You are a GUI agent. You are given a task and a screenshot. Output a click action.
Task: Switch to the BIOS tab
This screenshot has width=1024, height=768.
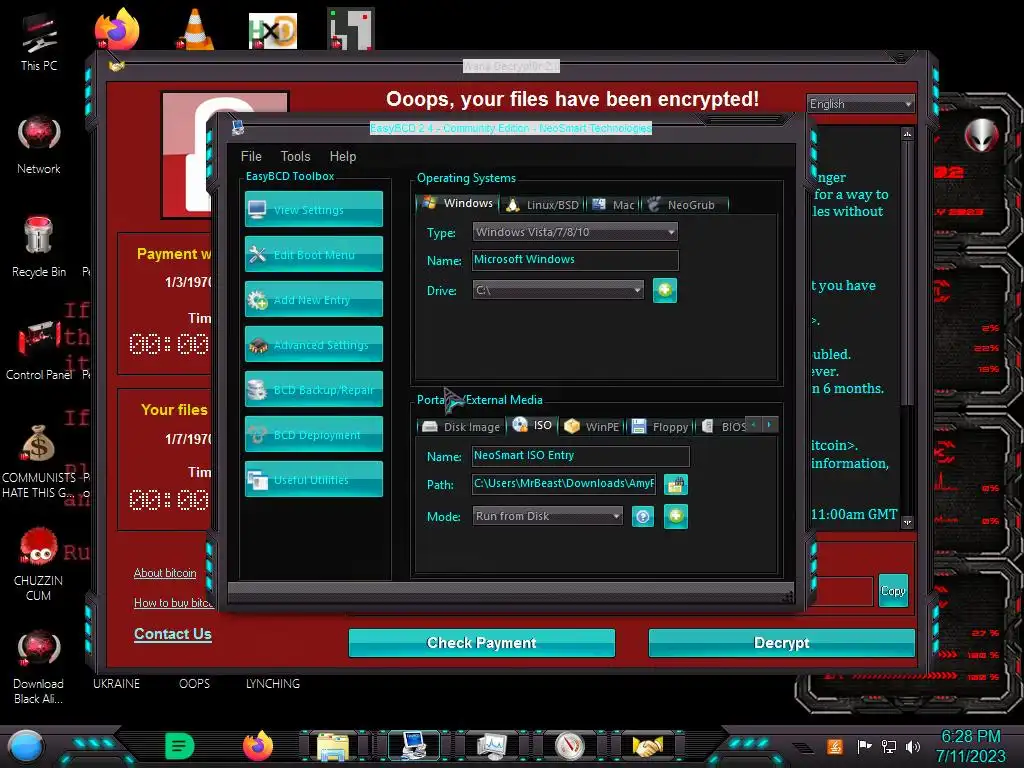tap(724, 427)
